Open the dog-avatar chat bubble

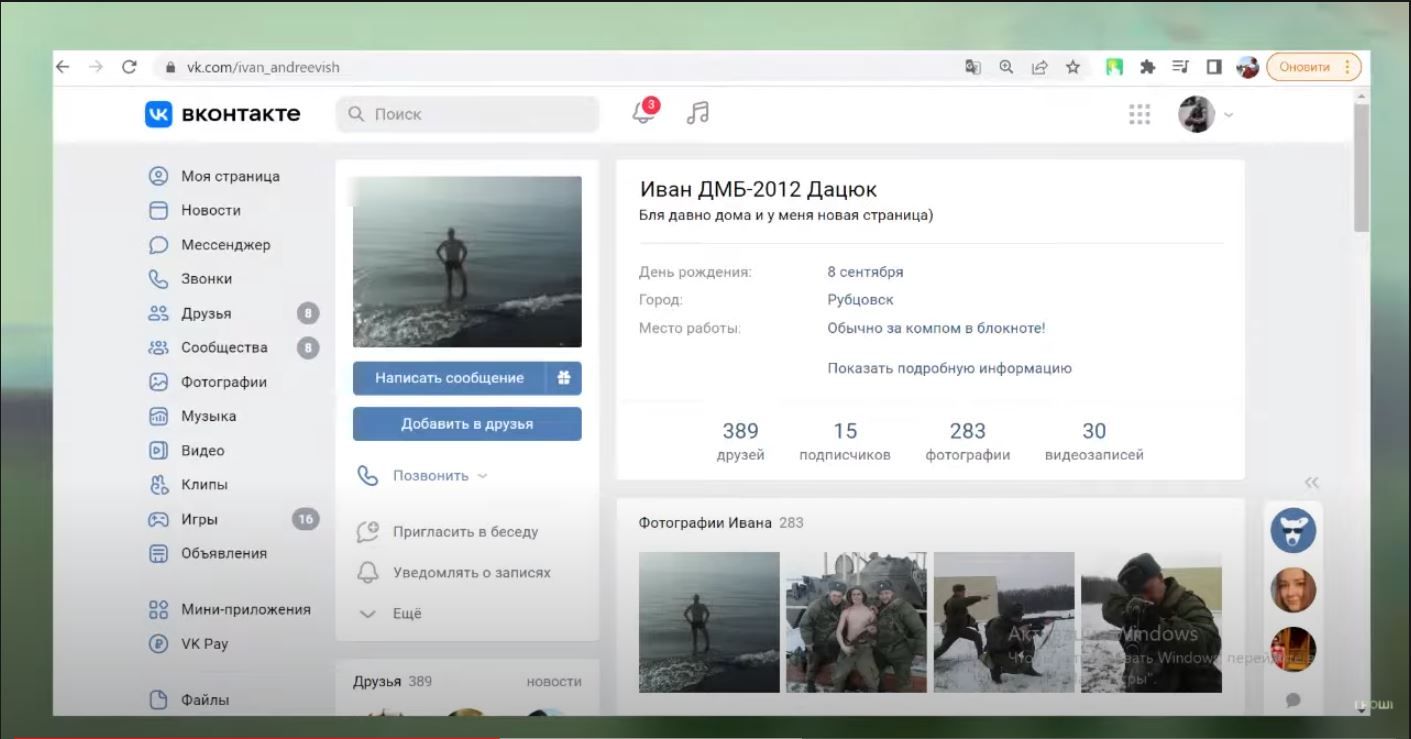tap(1293, 530)
